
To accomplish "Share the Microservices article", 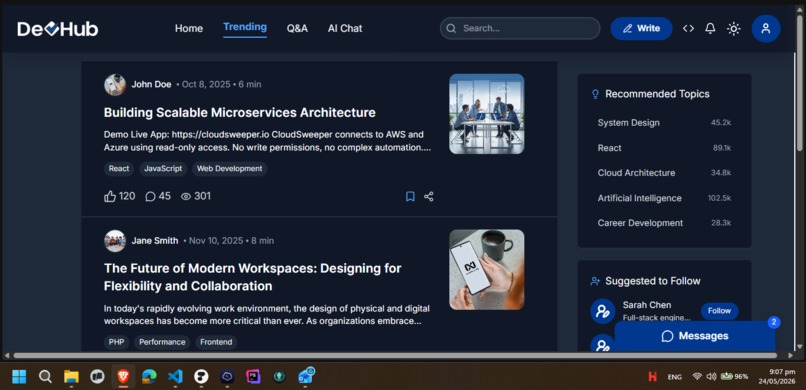I will click(x=429, y=196).
